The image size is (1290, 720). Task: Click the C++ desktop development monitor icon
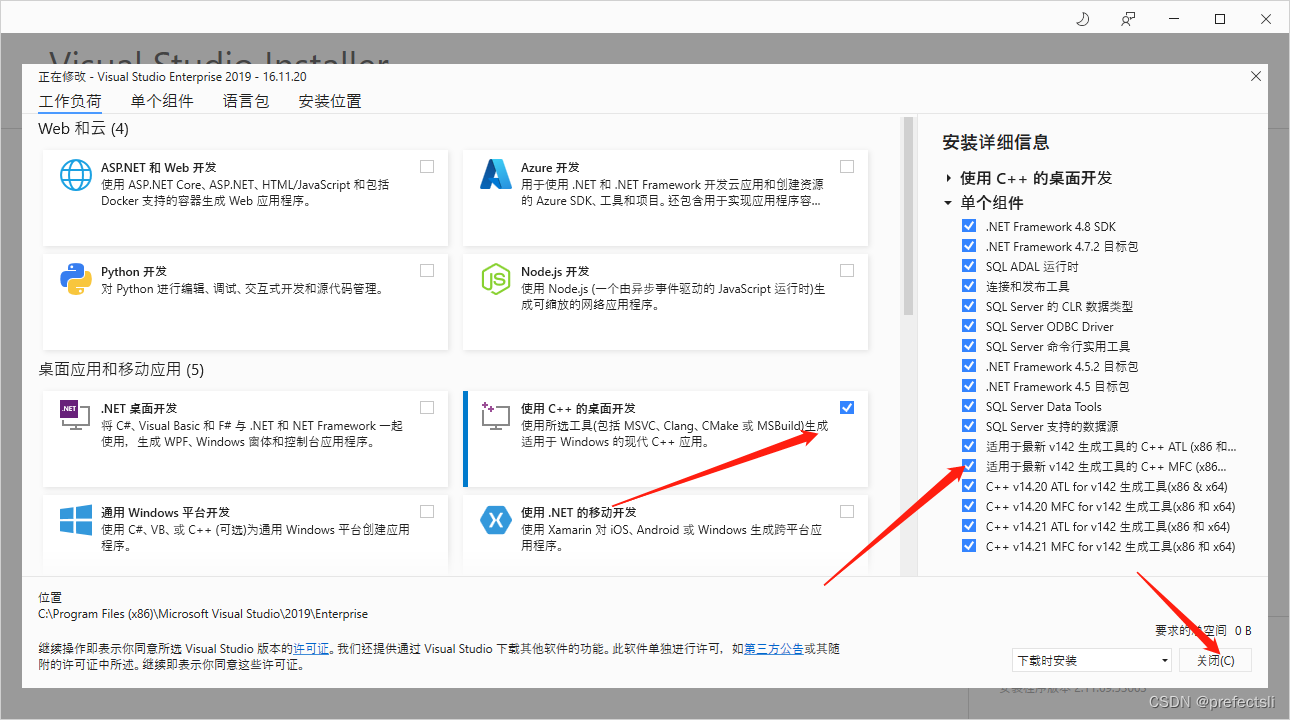tap(496, 414)
